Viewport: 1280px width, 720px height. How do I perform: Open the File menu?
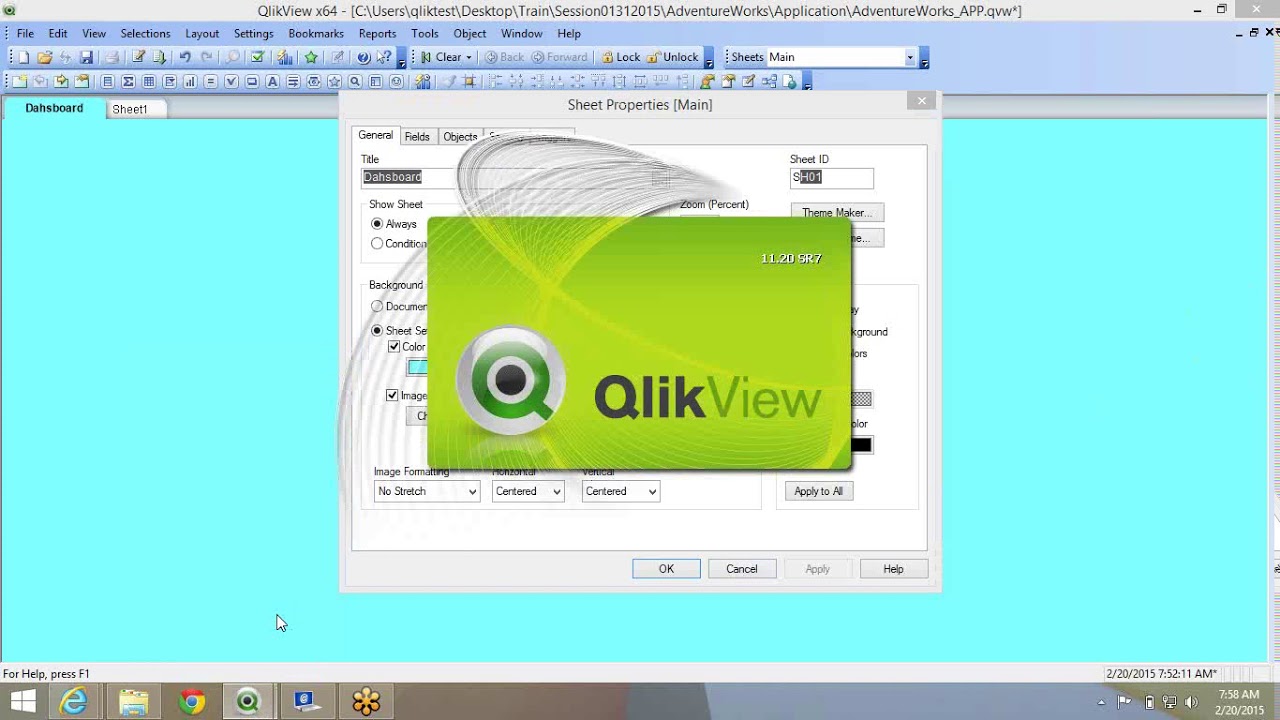point(25,33)
